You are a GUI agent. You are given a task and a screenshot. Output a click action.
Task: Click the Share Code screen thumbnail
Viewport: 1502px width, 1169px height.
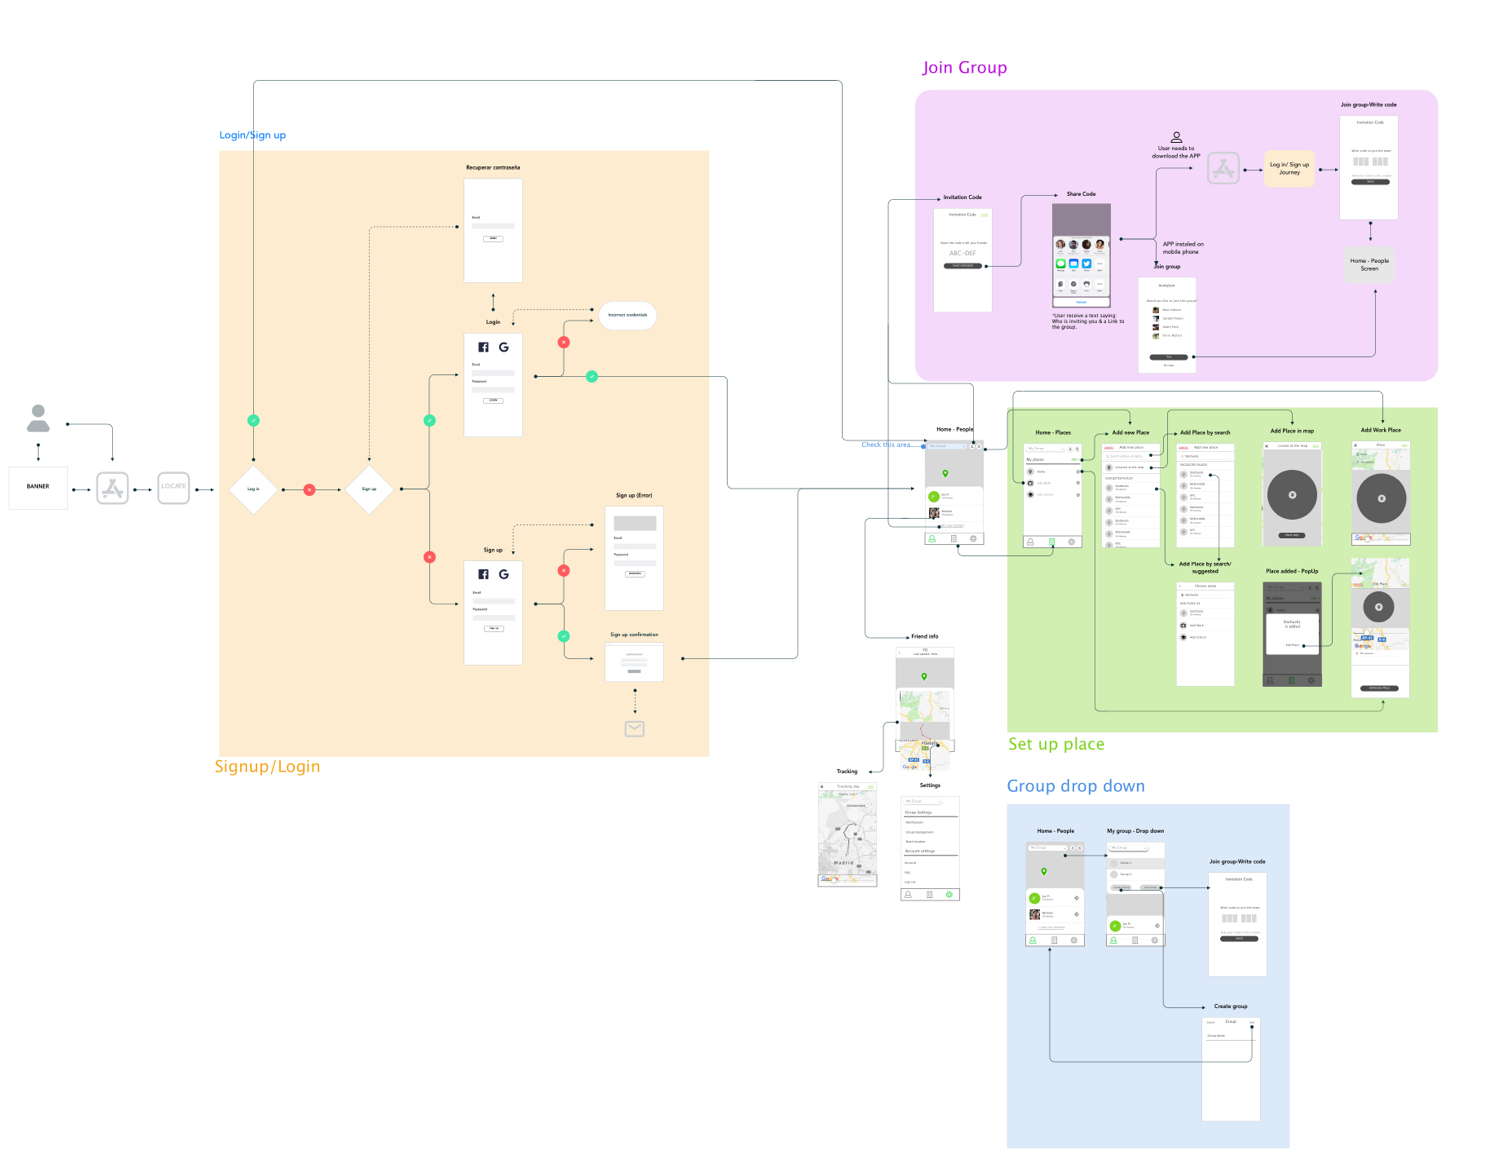pyautogui.click(x=1081, y=255)
